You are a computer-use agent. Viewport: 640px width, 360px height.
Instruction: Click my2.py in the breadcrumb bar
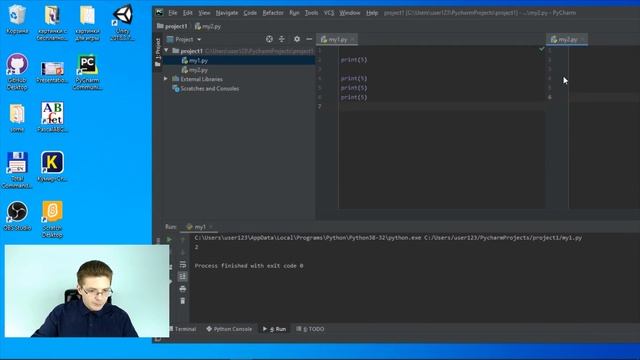tap(208, 26)
